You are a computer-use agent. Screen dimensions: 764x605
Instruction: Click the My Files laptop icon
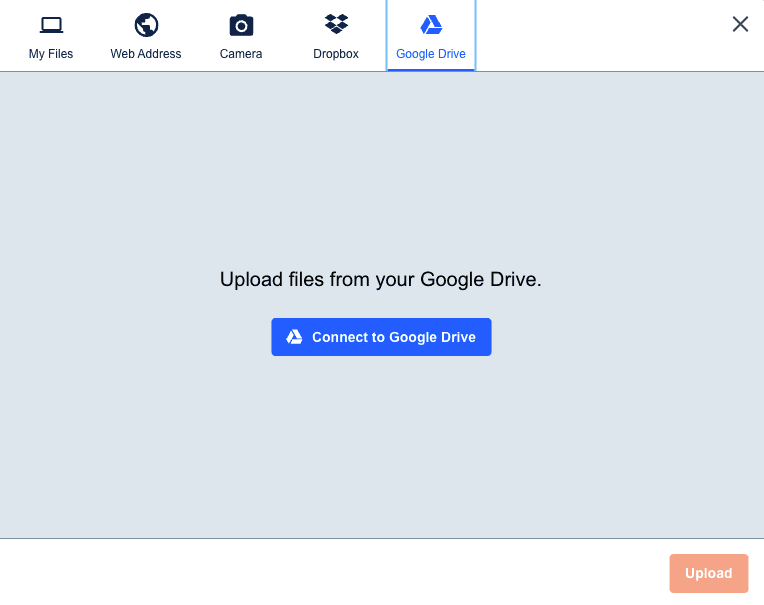pos(51,25)
